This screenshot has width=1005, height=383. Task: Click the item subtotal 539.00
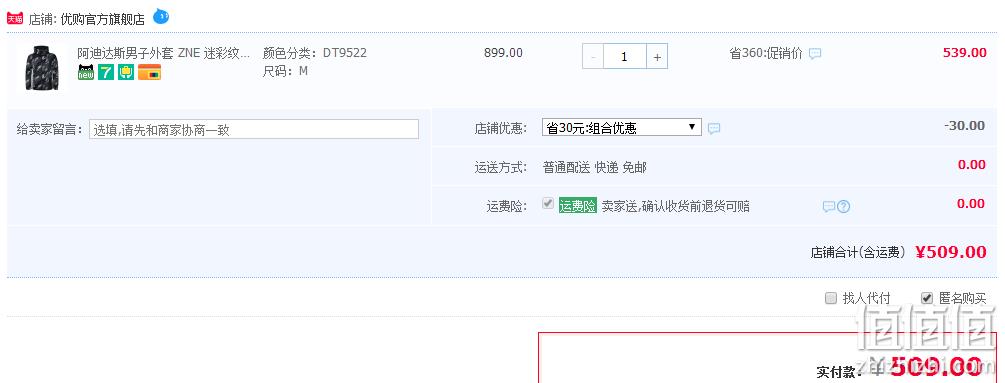point(965,53)
